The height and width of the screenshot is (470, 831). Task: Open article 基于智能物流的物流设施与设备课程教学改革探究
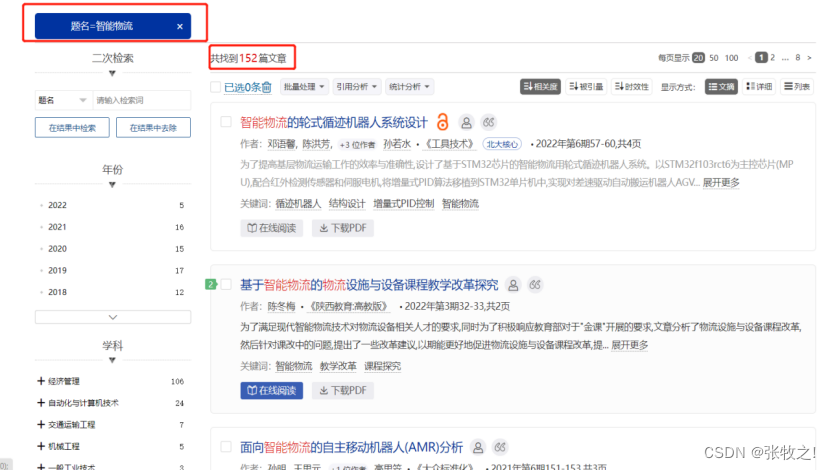tap(369, 285)
